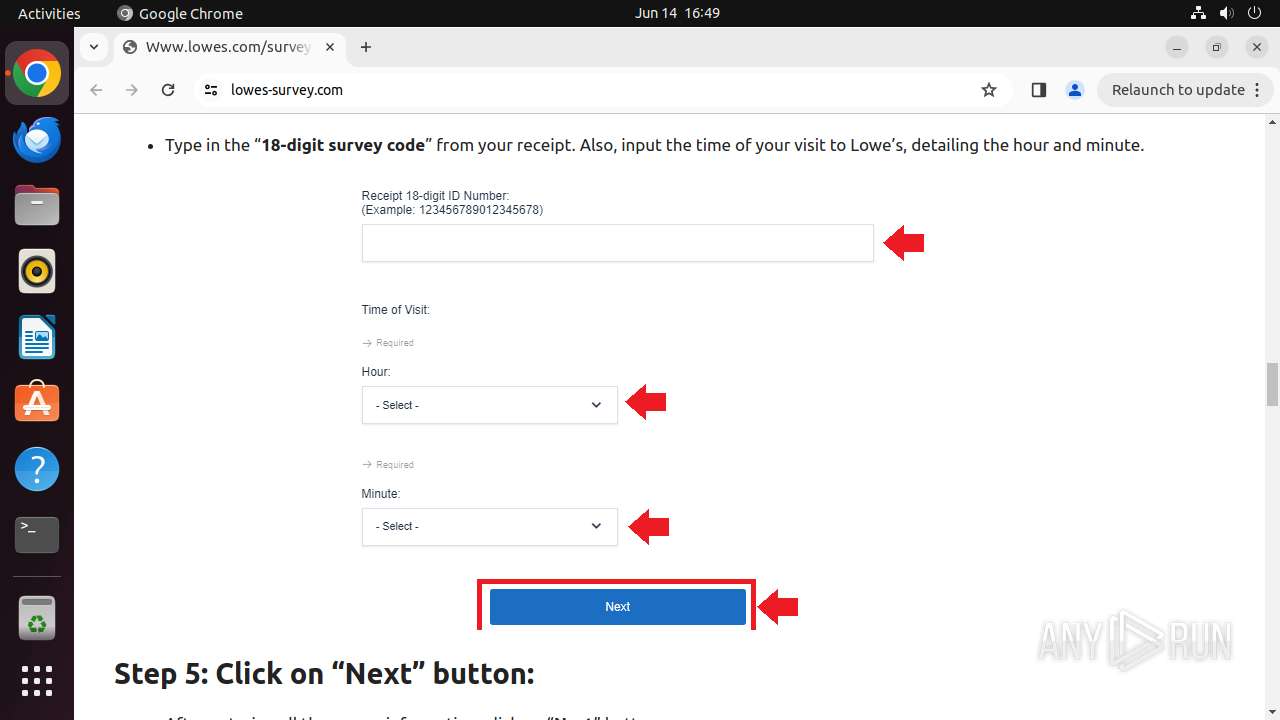Viewport: 1280px width, 720px height.
Task: Click Relaunch to update button
Action: pos(1185,90)
